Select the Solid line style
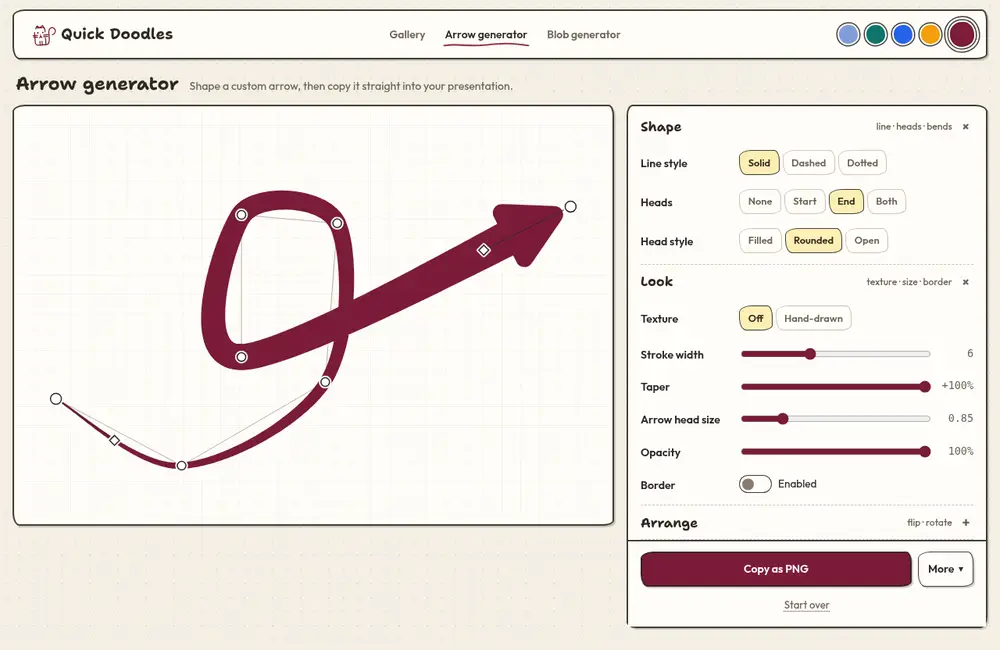Image resolution: width=1000 pixels, height=650 pixels. tap(759, 163)
